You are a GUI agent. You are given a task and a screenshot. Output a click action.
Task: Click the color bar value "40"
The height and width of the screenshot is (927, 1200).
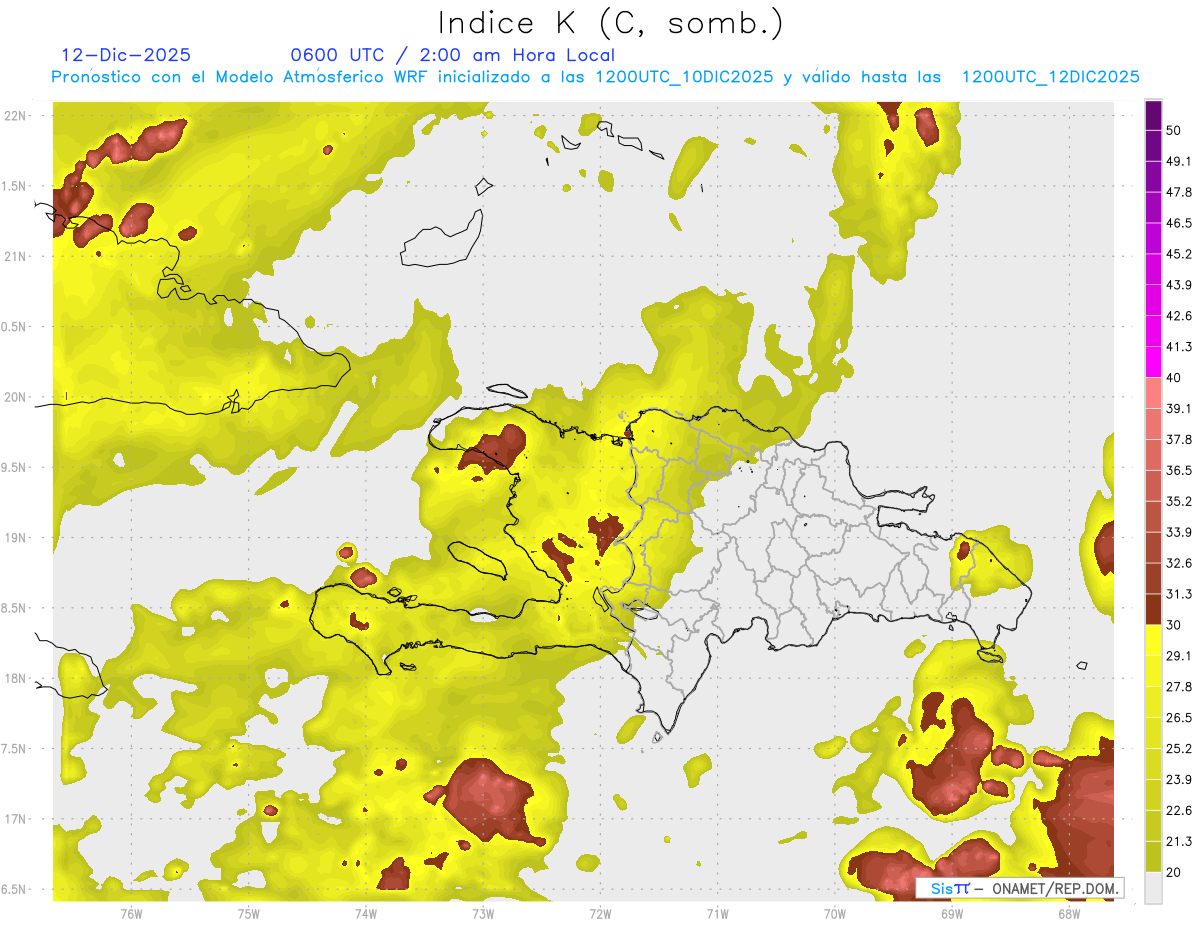pyautogui.click(x=1174, y=378)
